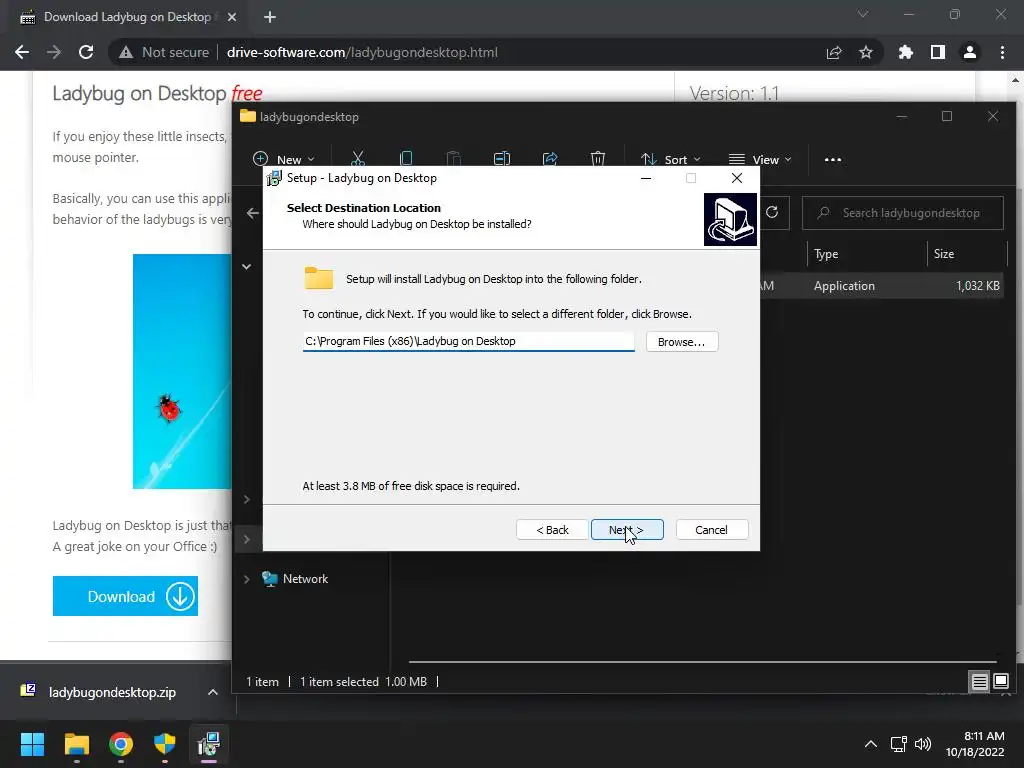Open Chrome Extensions puzzle icon

906,52
